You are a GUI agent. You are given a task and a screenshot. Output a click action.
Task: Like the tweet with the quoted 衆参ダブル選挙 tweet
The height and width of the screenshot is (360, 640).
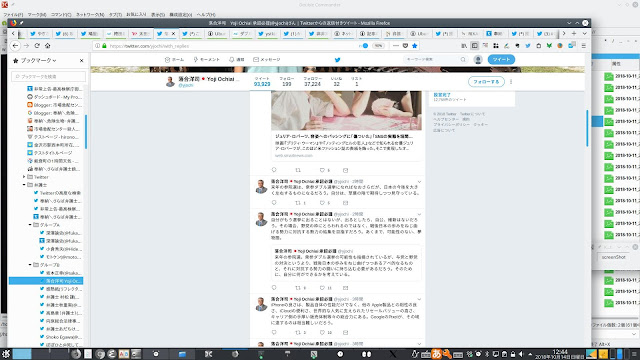322,288
